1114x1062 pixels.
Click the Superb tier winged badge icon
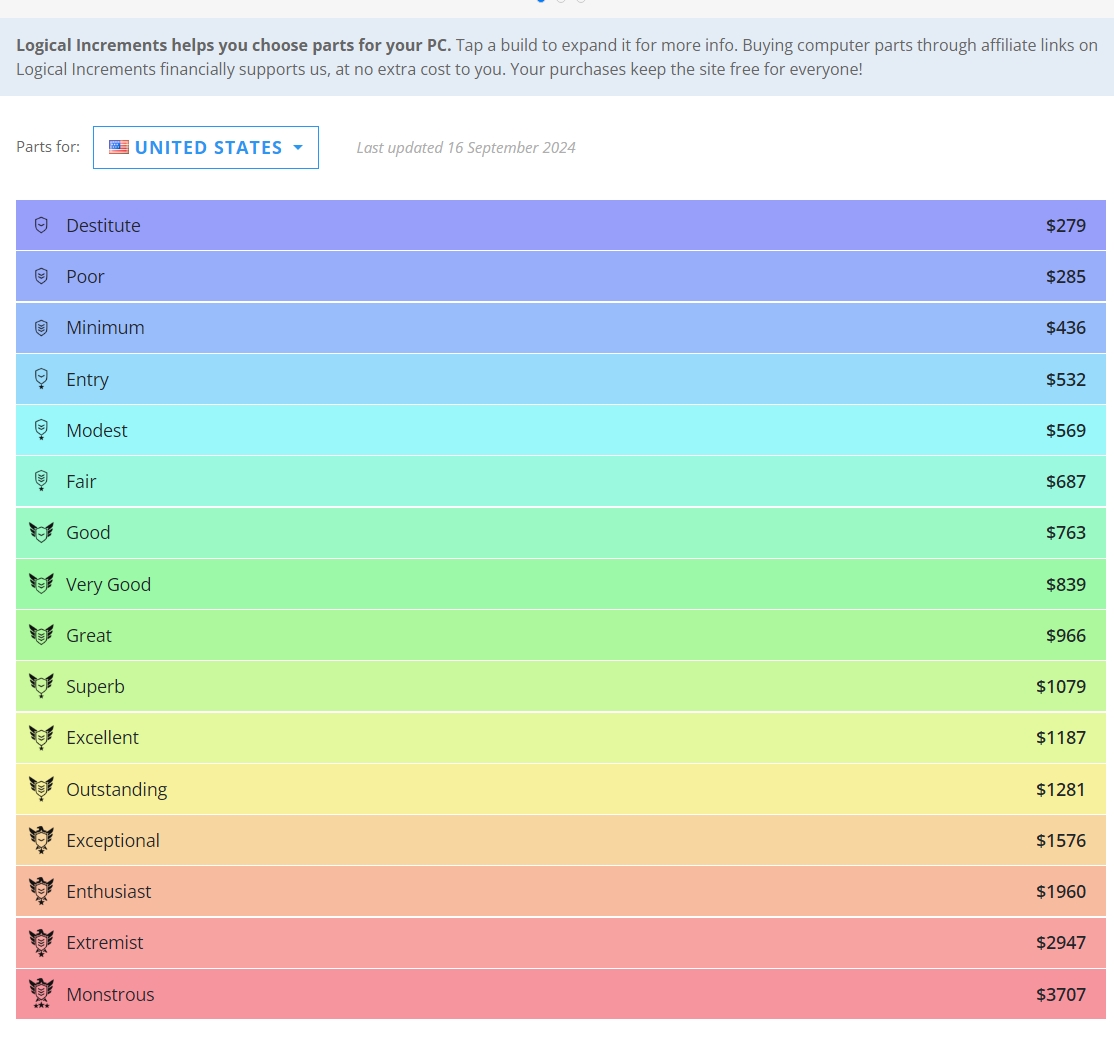click(41, 686)
